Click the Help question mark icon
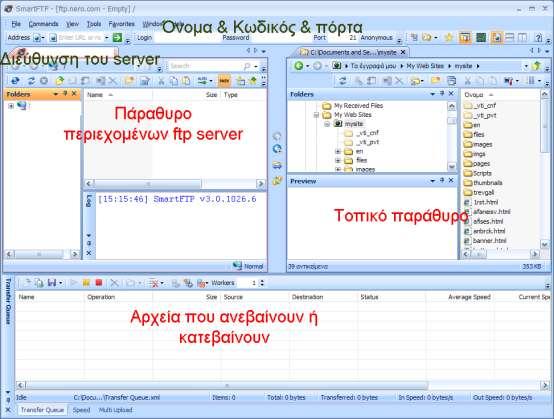The width and height of the screenshot is (554, 419). [538, 37]
